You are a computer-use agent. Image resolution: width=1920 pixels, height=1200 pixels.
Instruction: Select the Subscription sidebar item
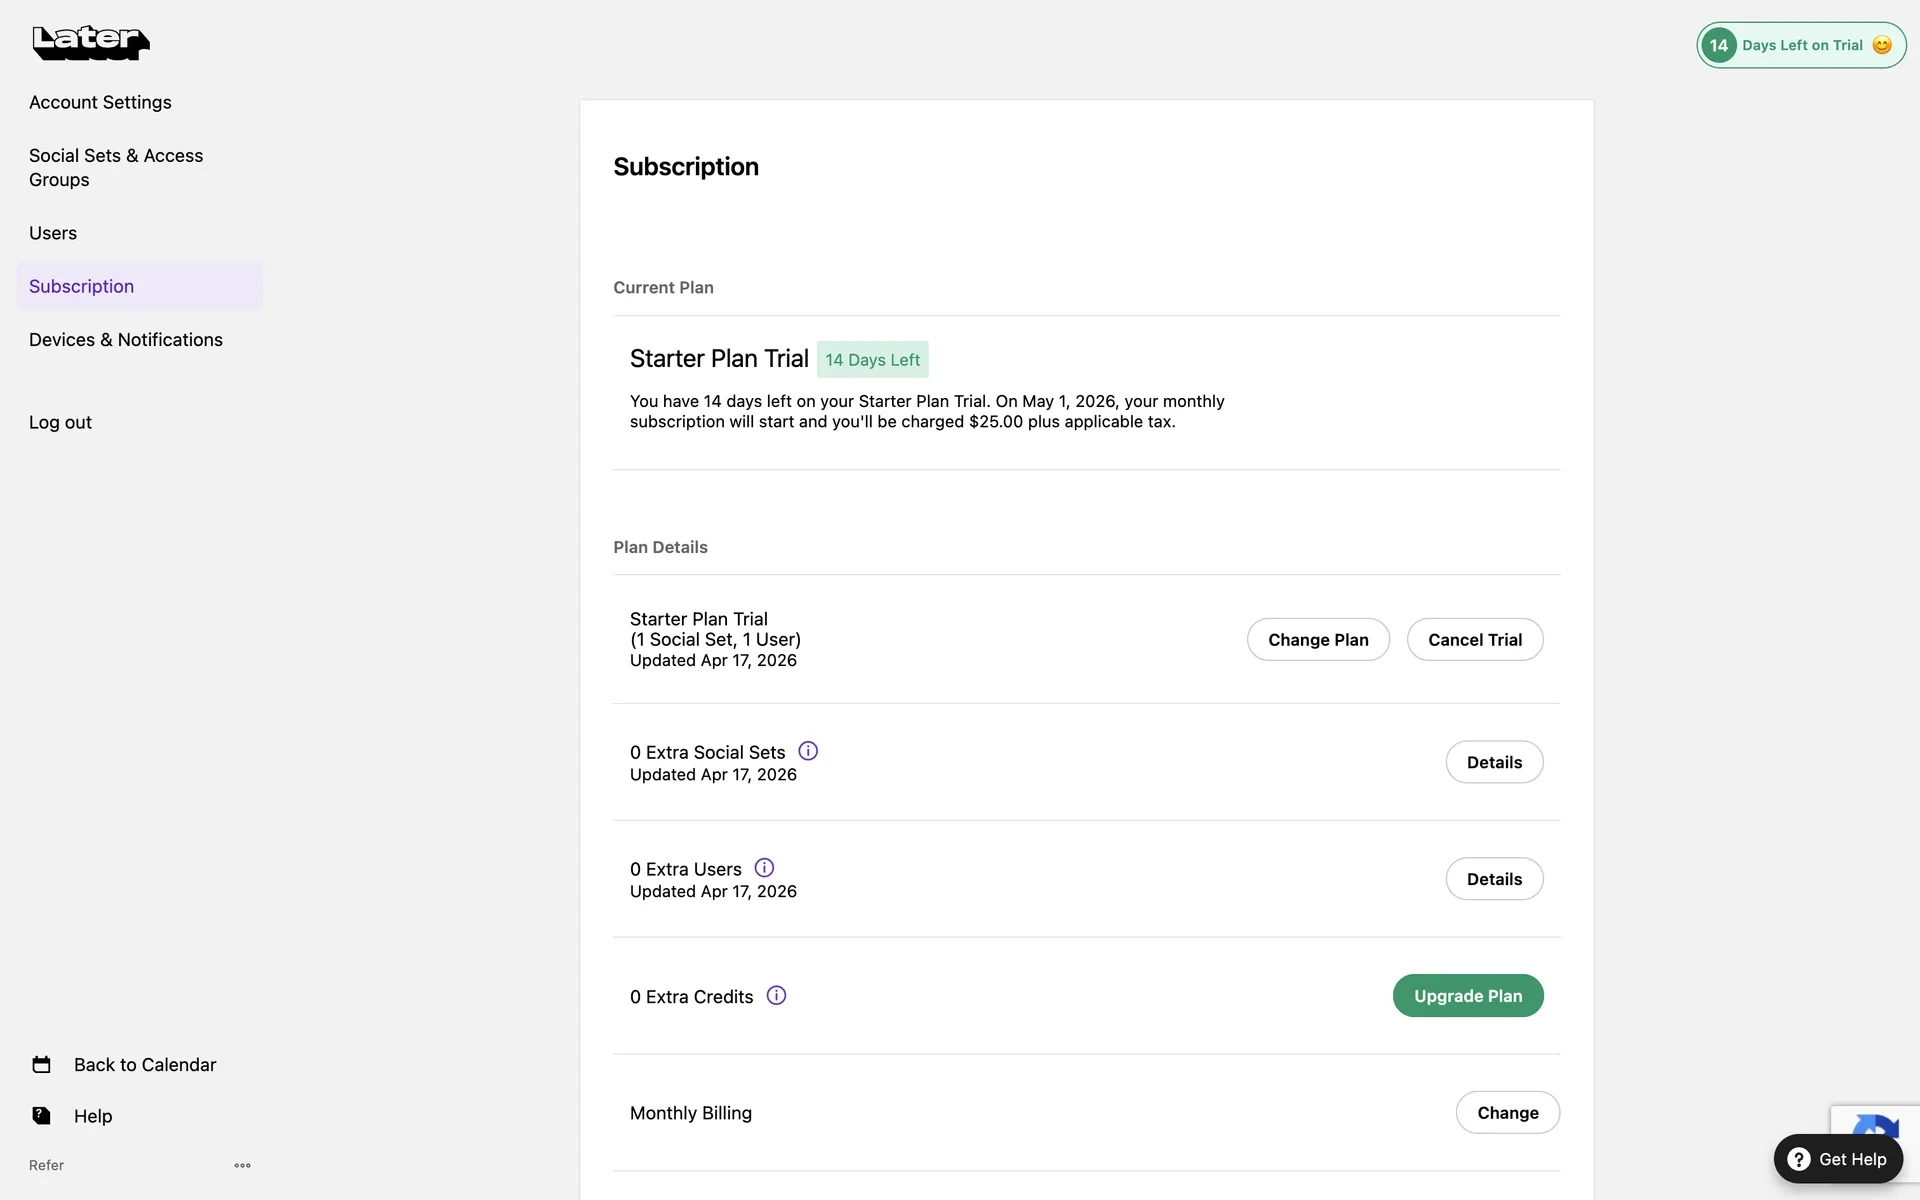139,286
